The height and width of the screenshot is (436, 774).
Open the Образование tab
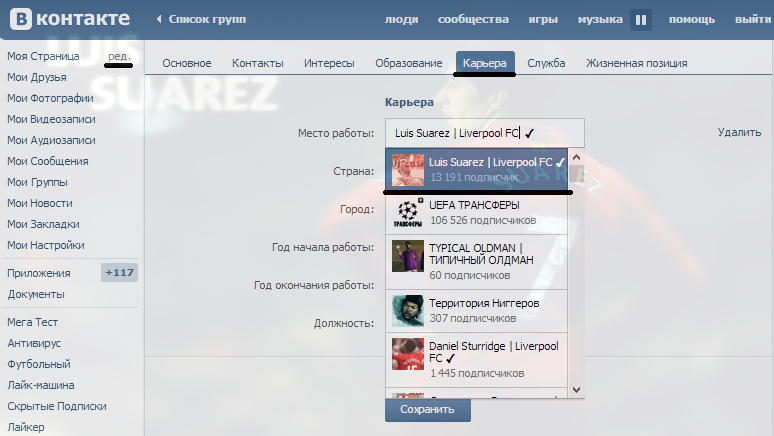click(x=409, y=63)
